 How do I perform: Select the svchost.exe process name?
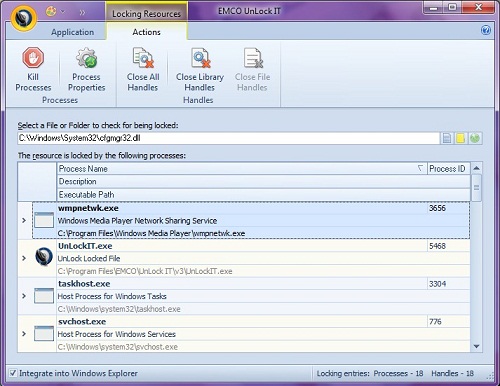point(82,322)
